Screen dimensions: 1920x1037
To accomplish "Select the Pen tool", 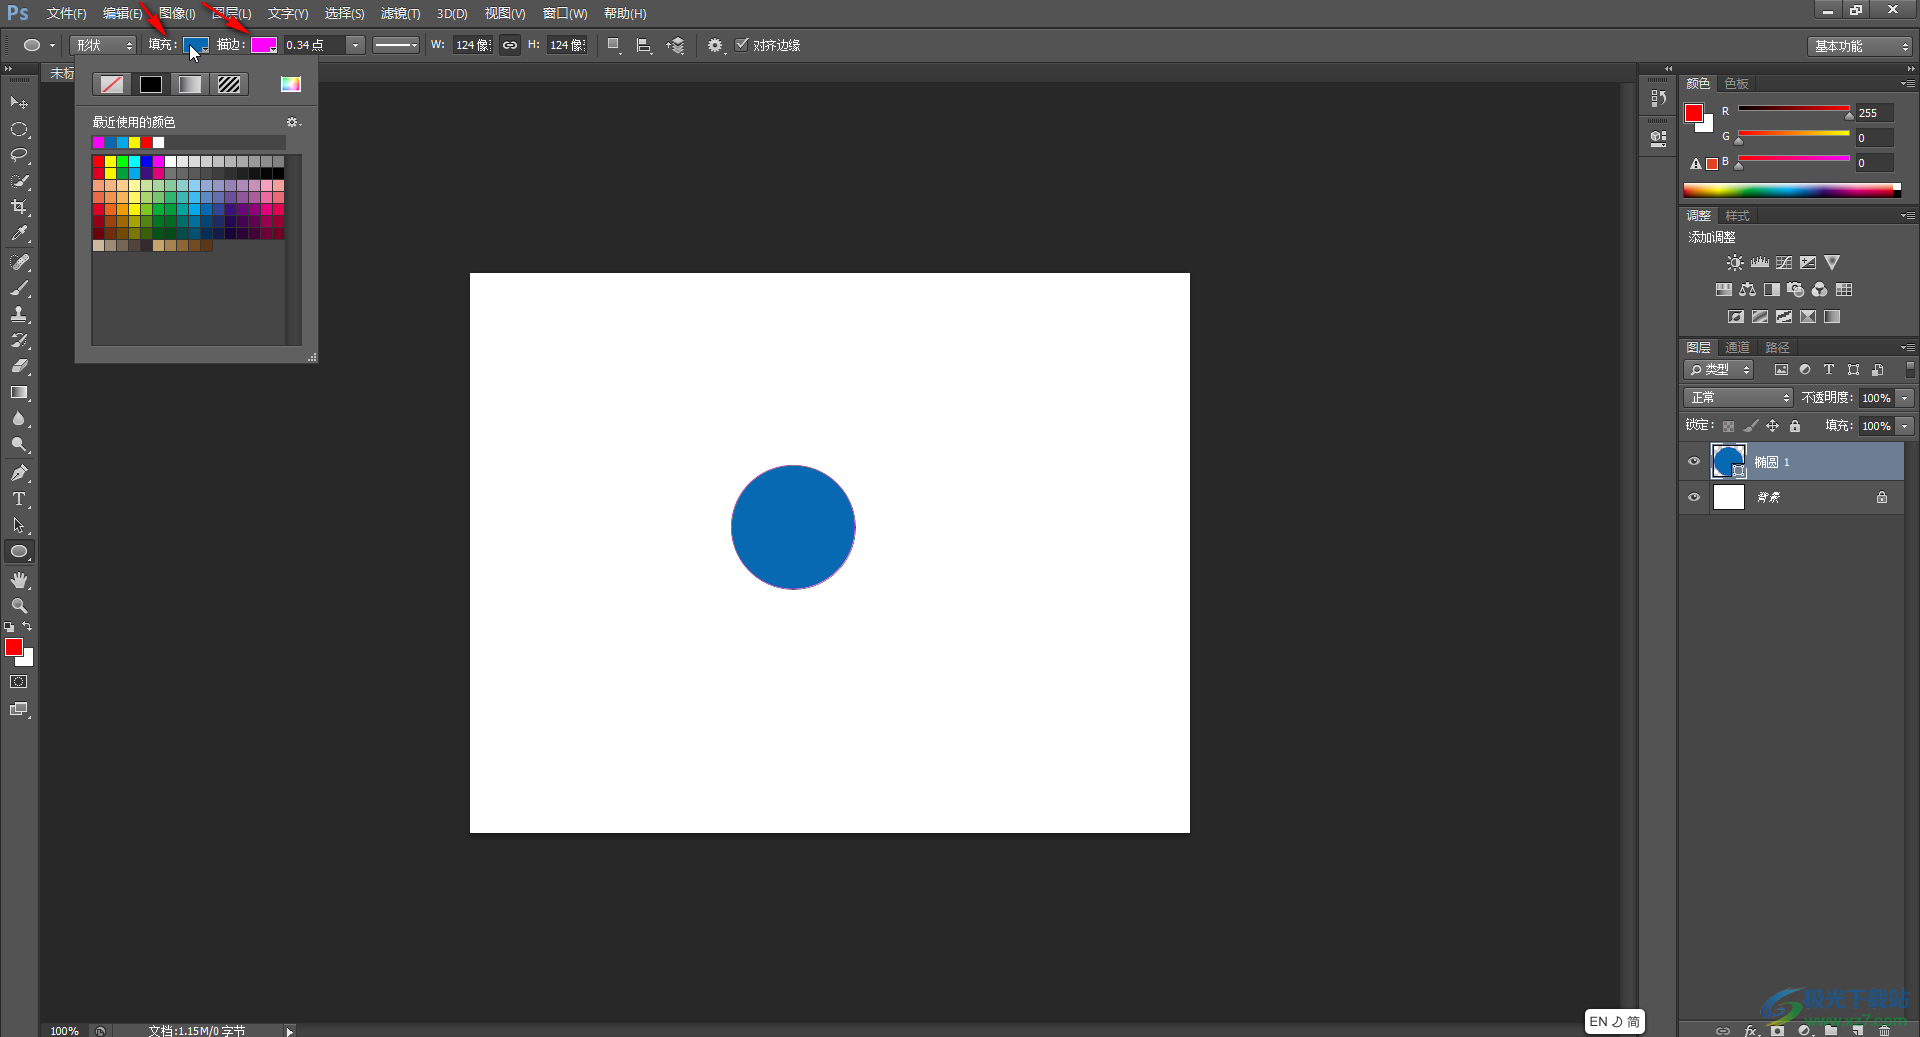I will coord(19,473).
